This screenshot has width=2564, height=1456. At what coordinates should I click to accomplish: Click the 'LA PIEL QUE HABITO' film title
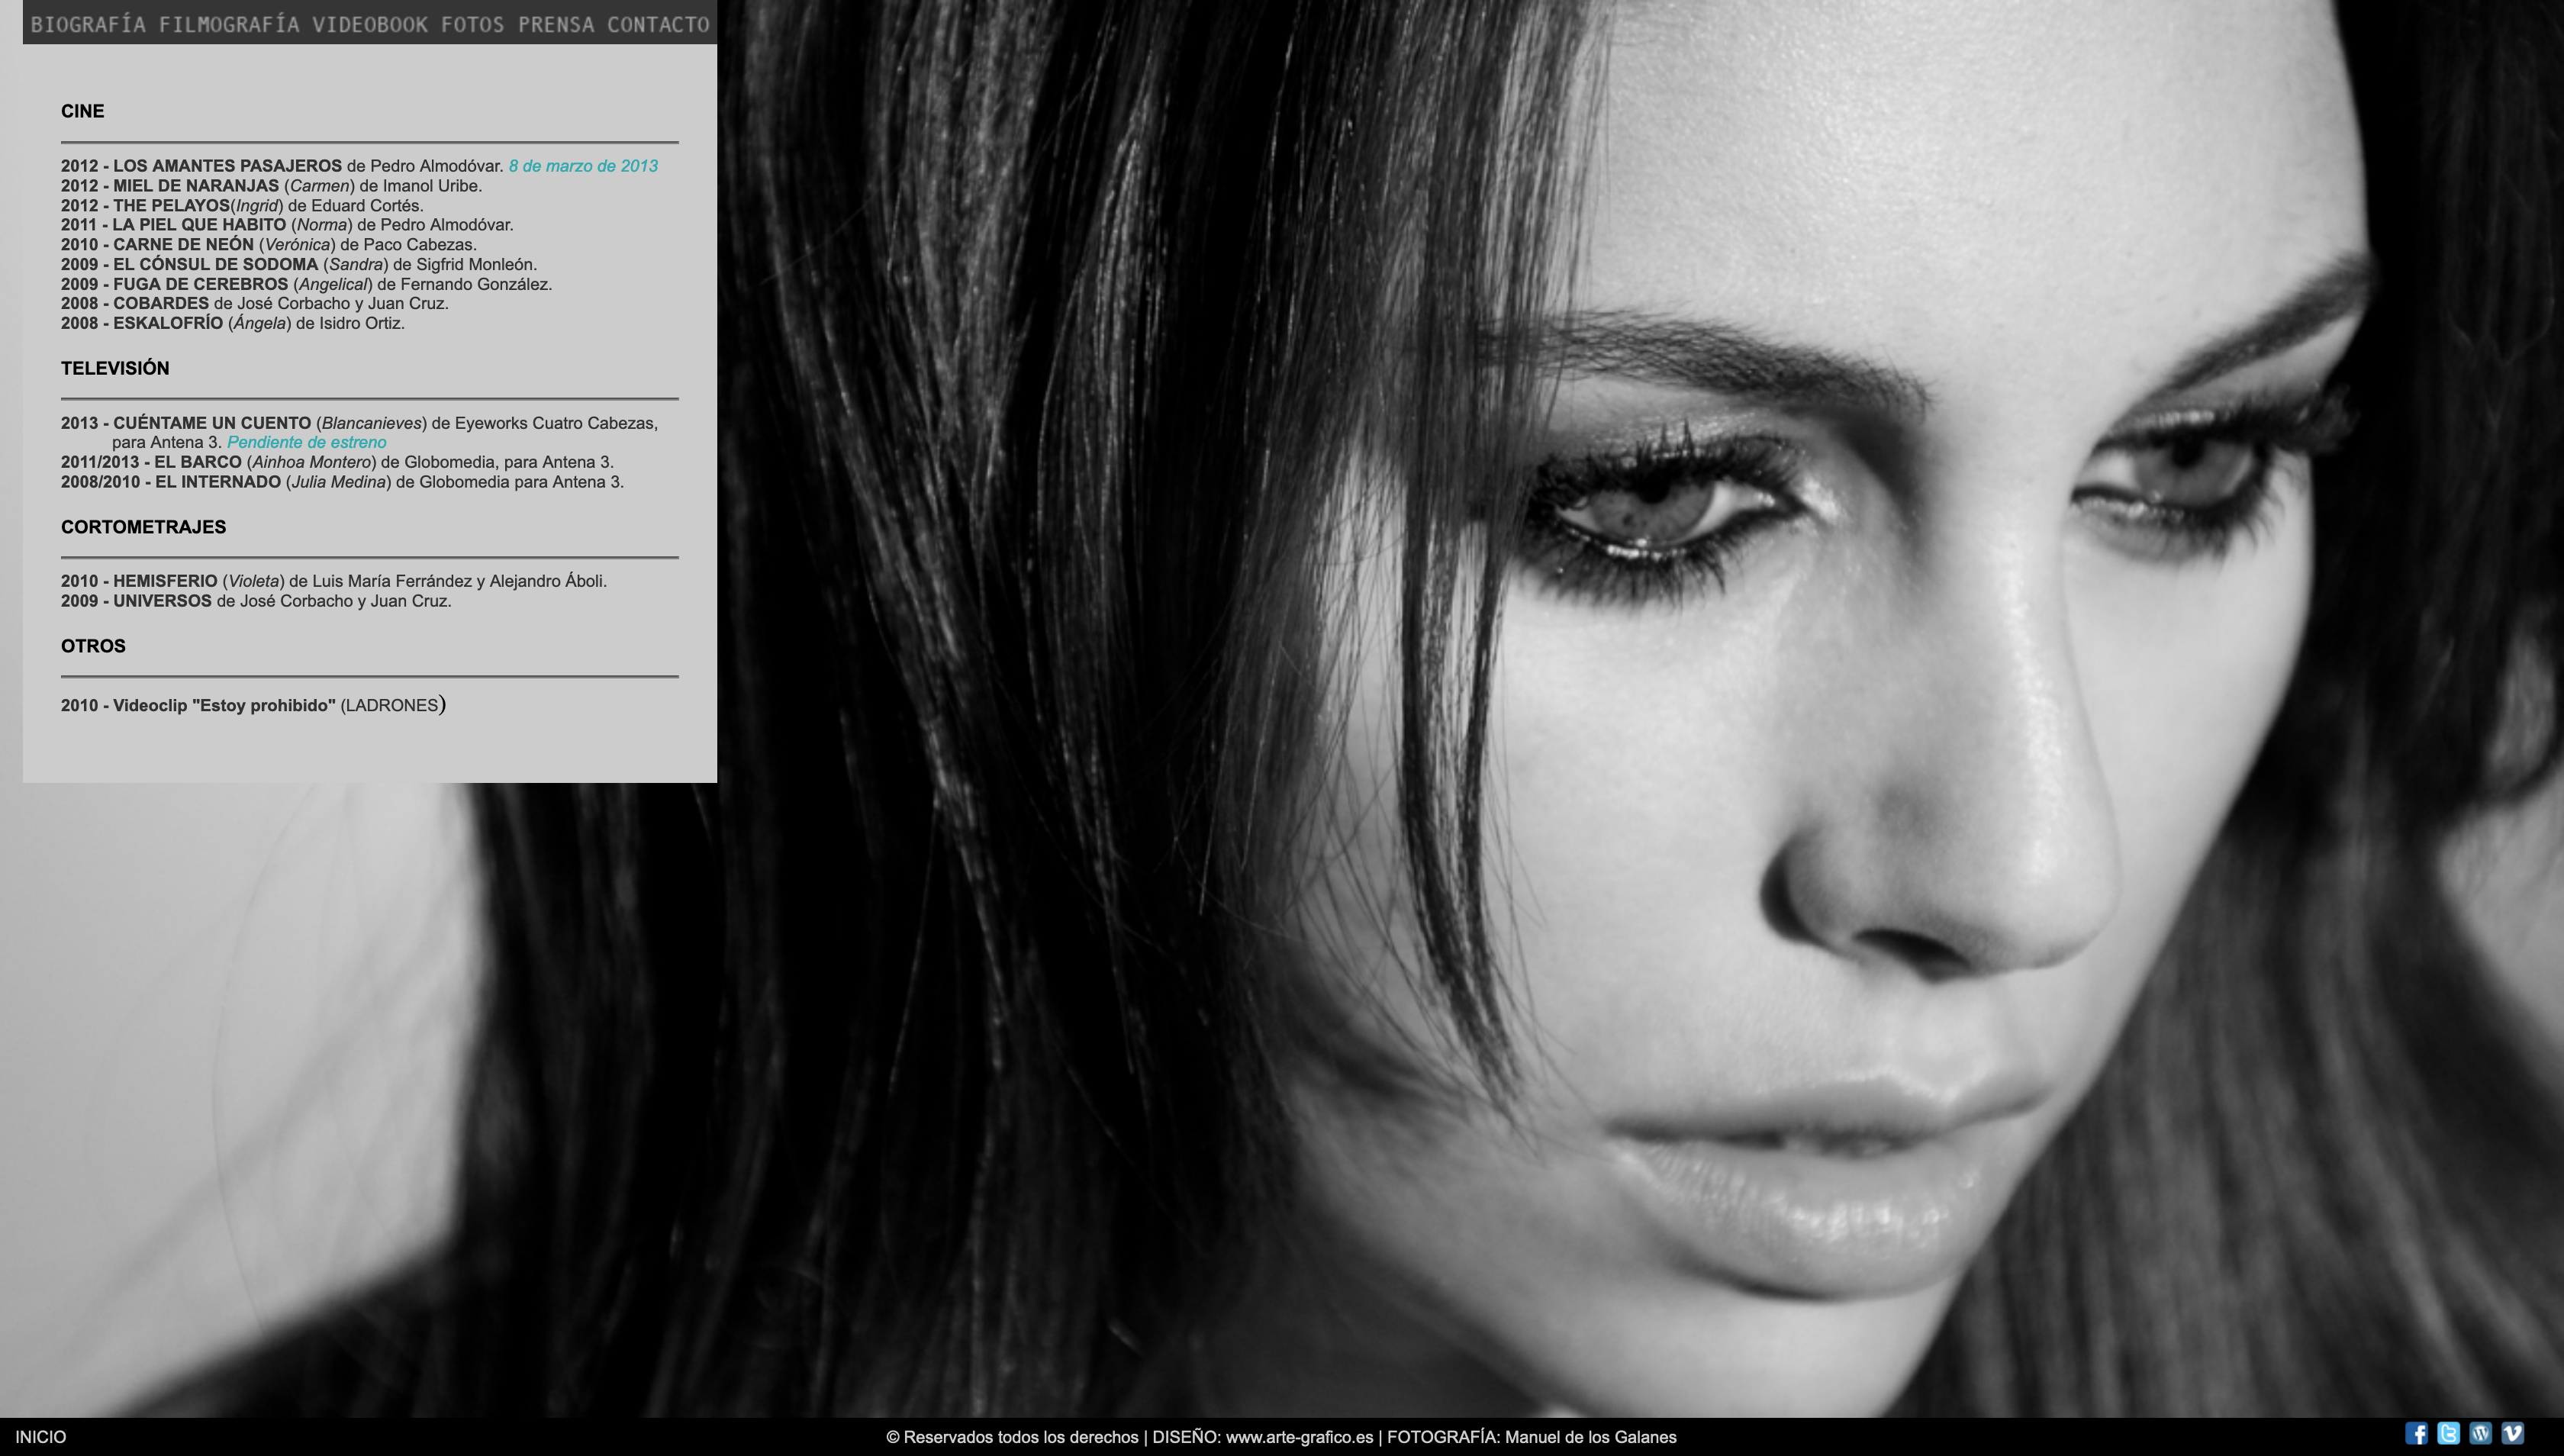199,225
